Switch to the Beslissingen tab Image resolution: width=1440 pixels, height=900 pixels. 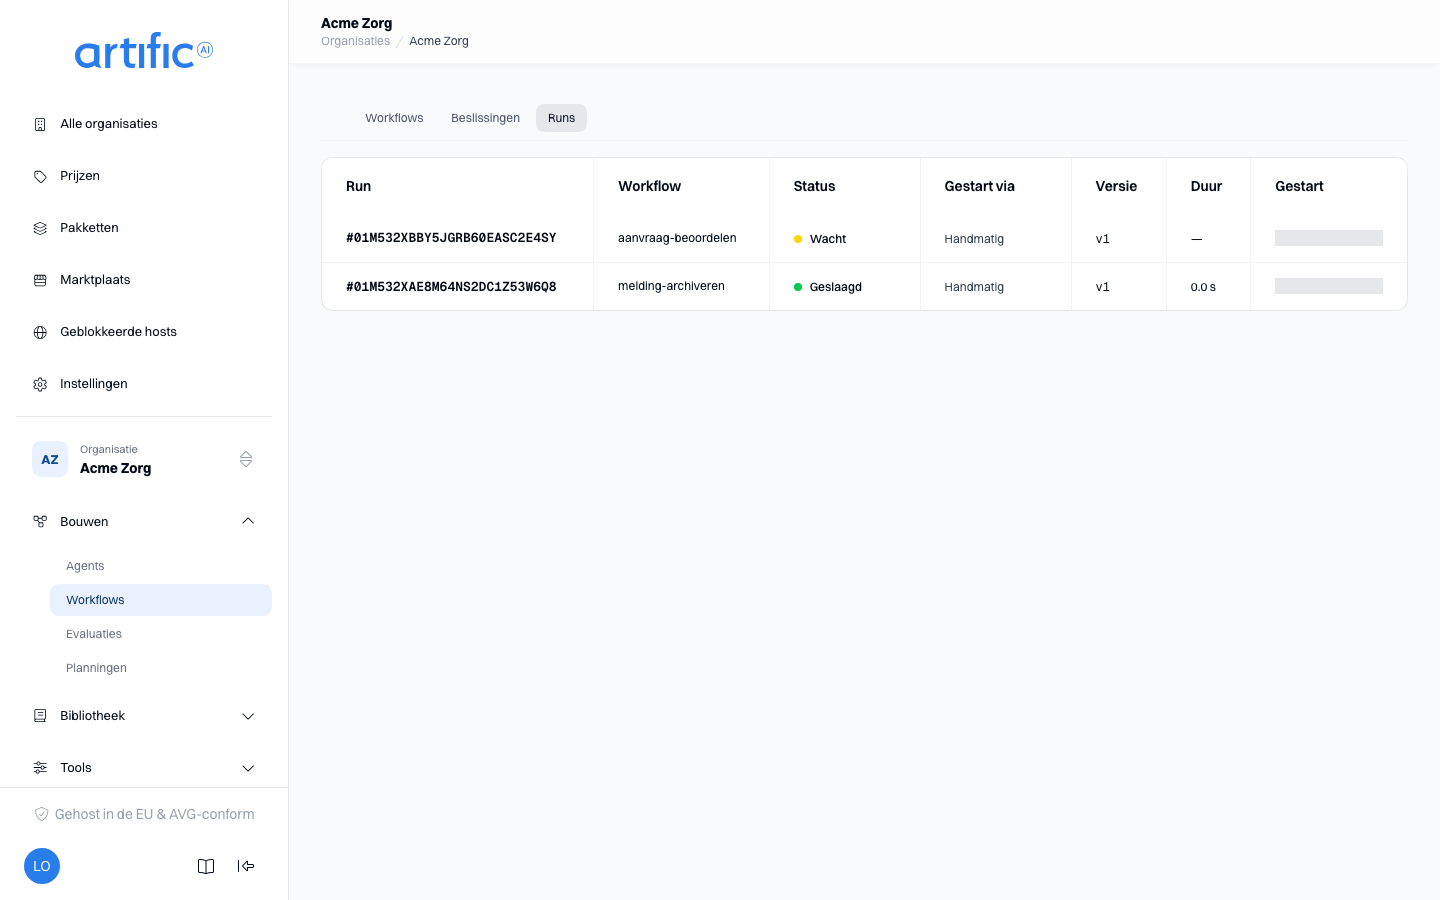tap(485, 118)
